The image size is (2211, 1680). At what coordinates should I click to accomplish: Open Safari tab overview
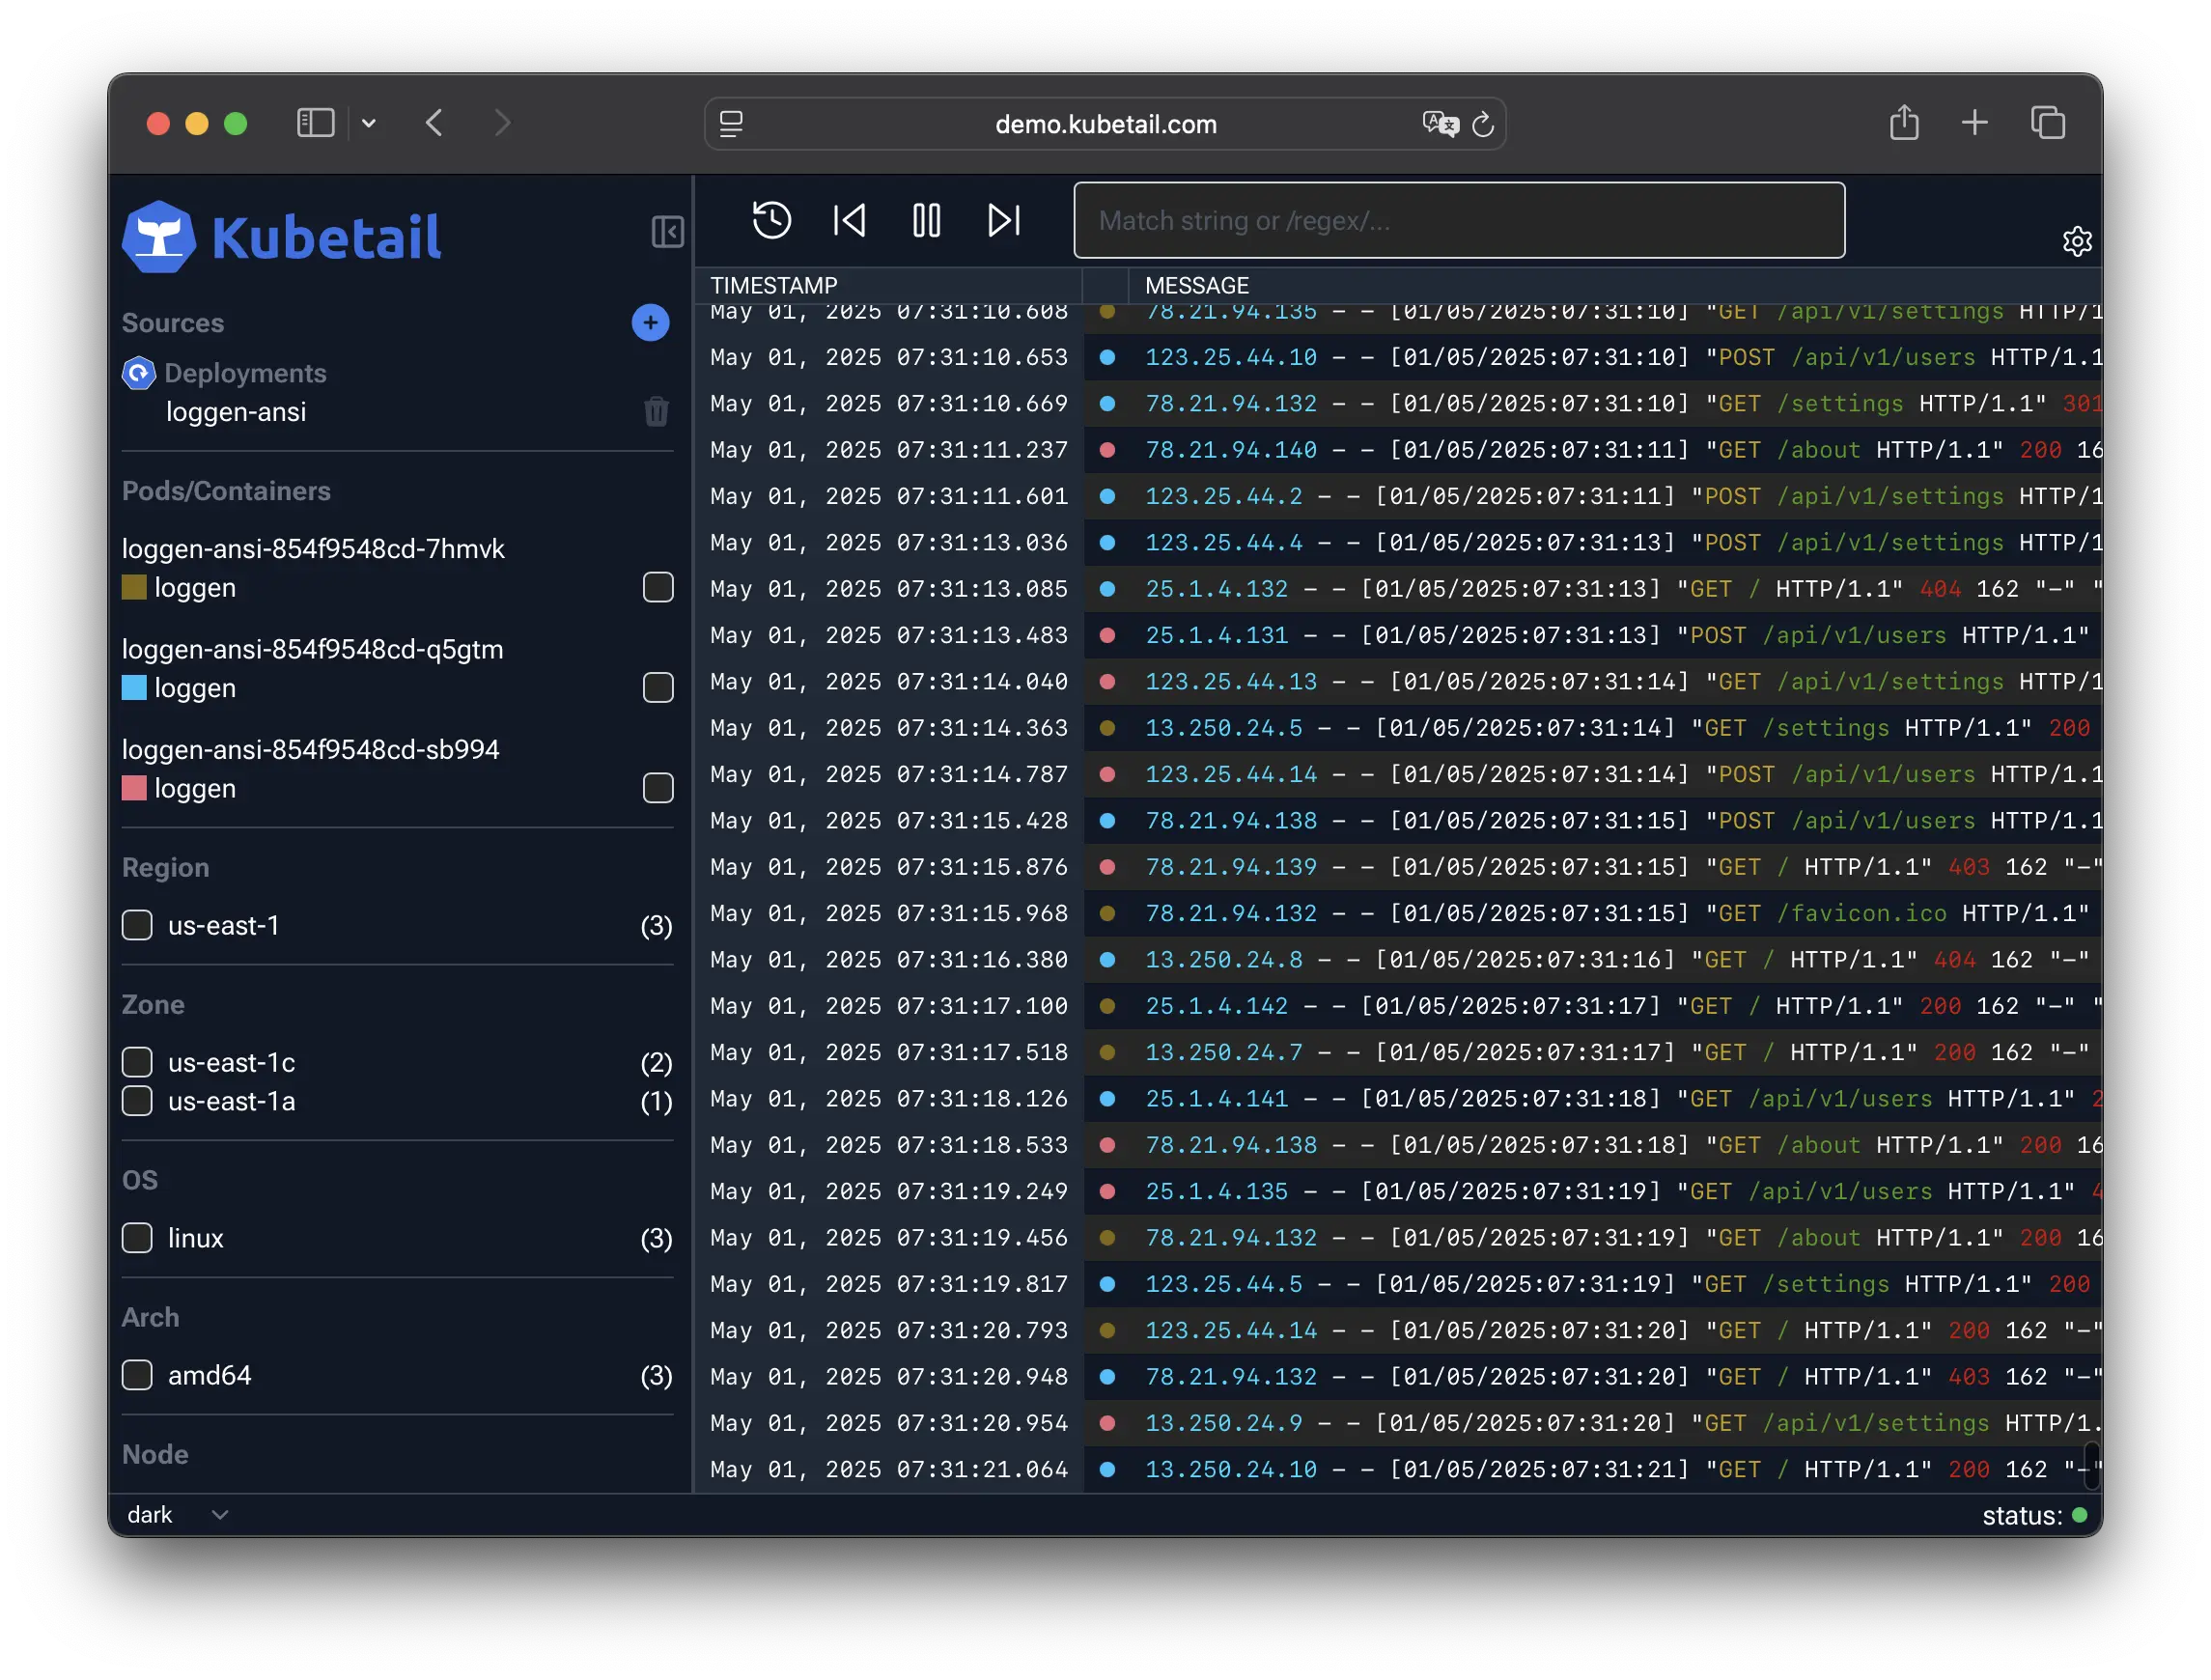(x=2047, y=123)
